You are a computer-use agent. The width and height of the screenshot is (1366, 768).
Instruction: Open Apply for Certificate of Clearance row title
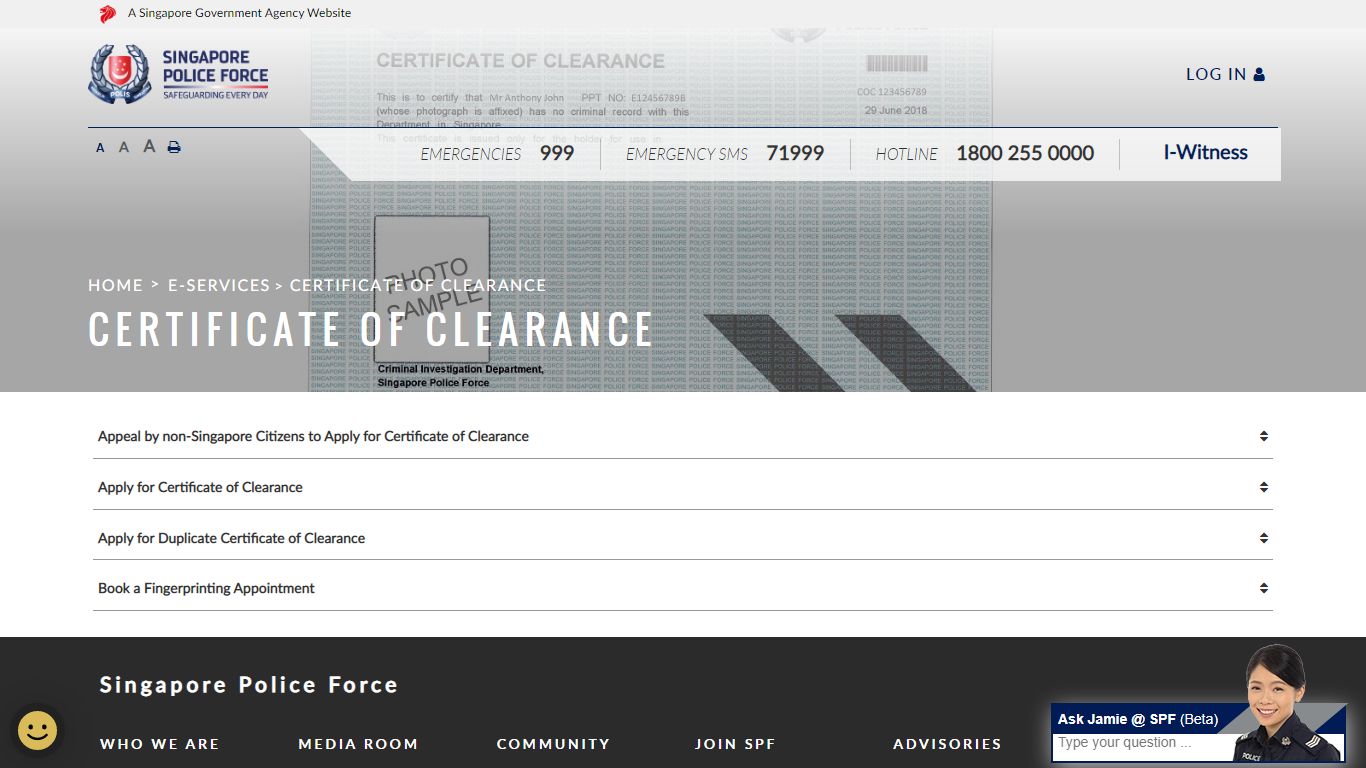click(x=200, y=487)
